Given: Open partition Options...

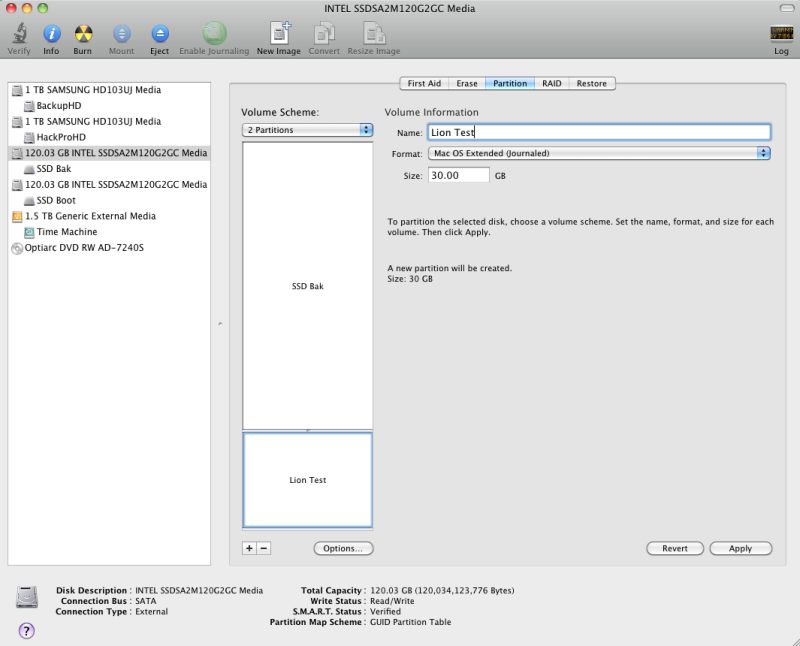Looking at the screenshot, I should click(x=343, y=549).
